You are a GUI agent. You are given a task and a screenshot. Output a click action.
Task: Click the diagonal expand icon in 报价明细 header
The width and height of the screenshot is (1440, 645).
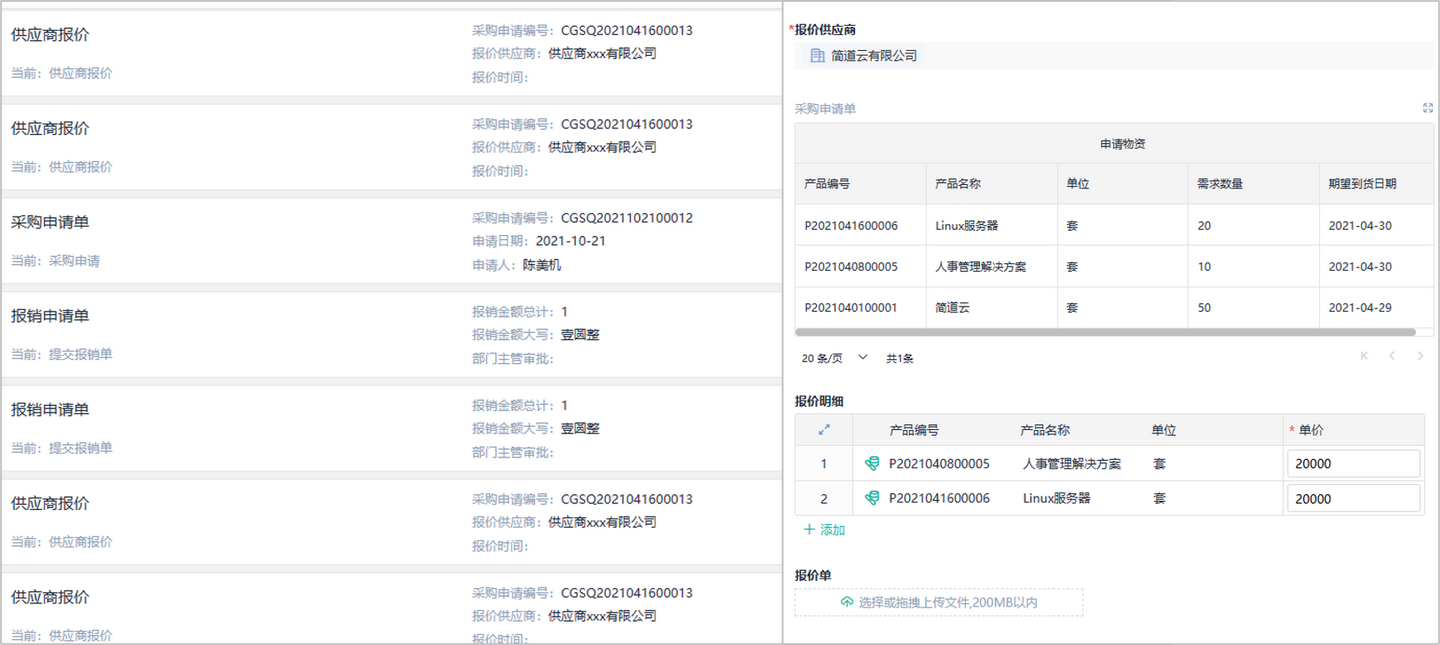(823, 429)
